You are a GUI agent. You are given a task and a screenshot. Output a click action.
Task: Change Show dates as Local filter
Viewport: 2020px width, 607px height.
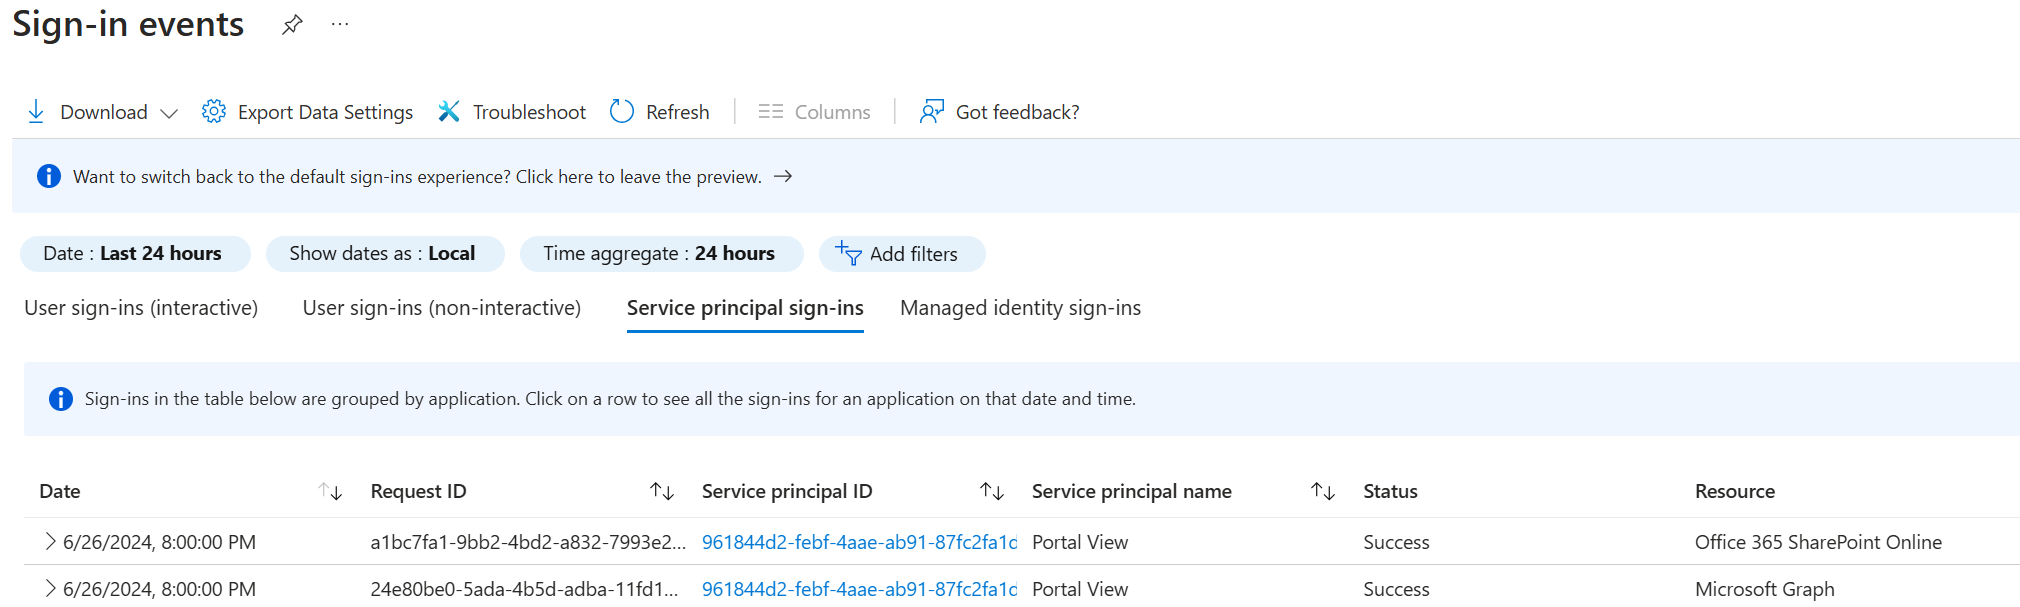tap(383, 254)
